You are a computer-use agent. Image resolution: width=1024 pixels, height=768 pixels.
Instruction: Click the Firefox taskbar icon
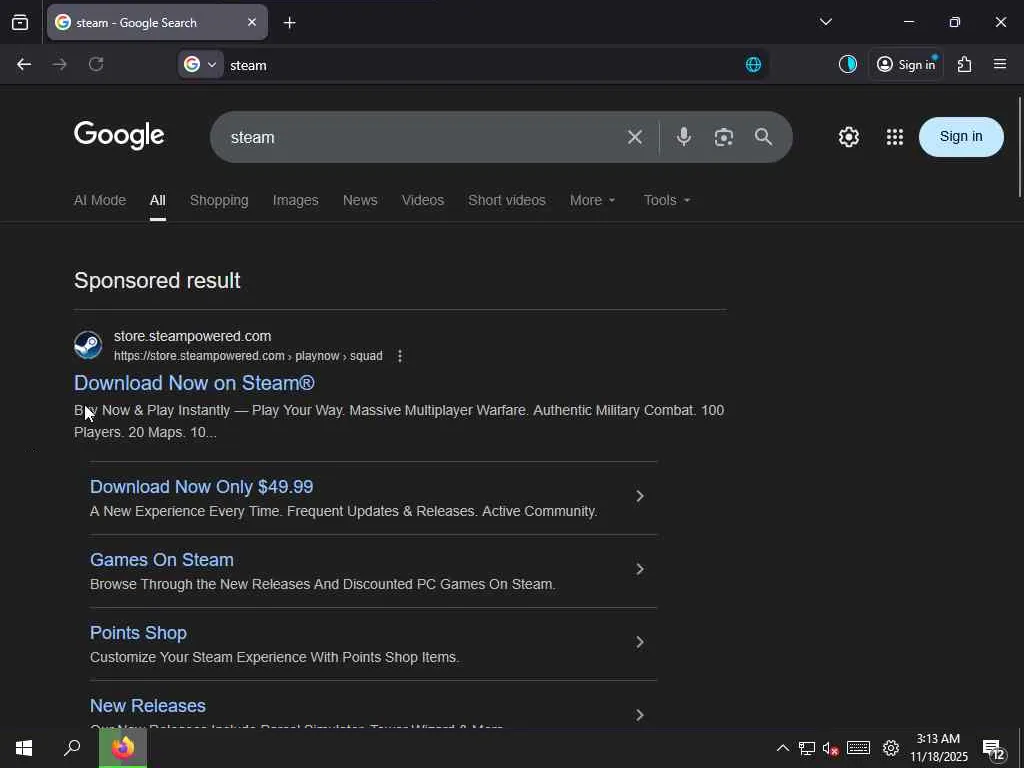pyautogui.click(x=123, y=748)
